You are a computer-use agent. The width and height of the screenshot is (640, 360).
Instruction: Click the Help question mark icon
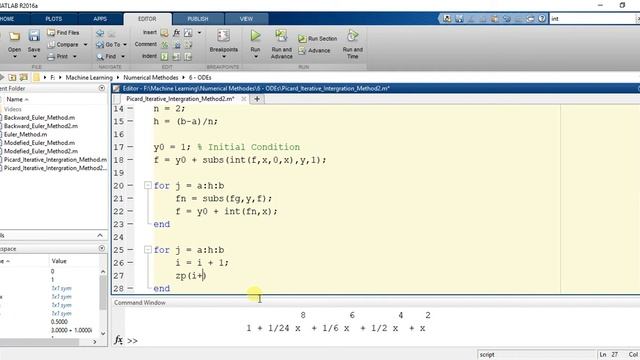pos(542,18)
